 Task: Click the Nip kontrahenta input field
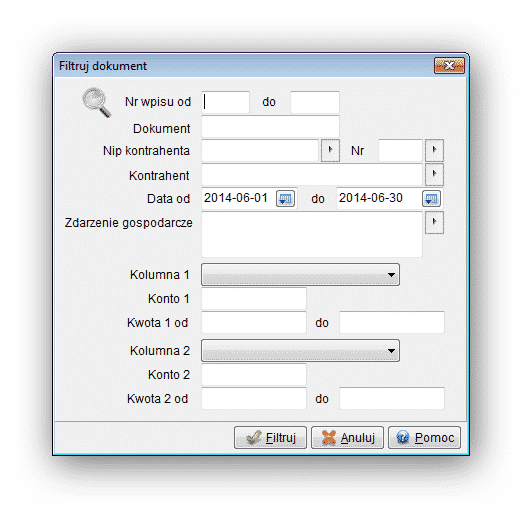point(260,150)
